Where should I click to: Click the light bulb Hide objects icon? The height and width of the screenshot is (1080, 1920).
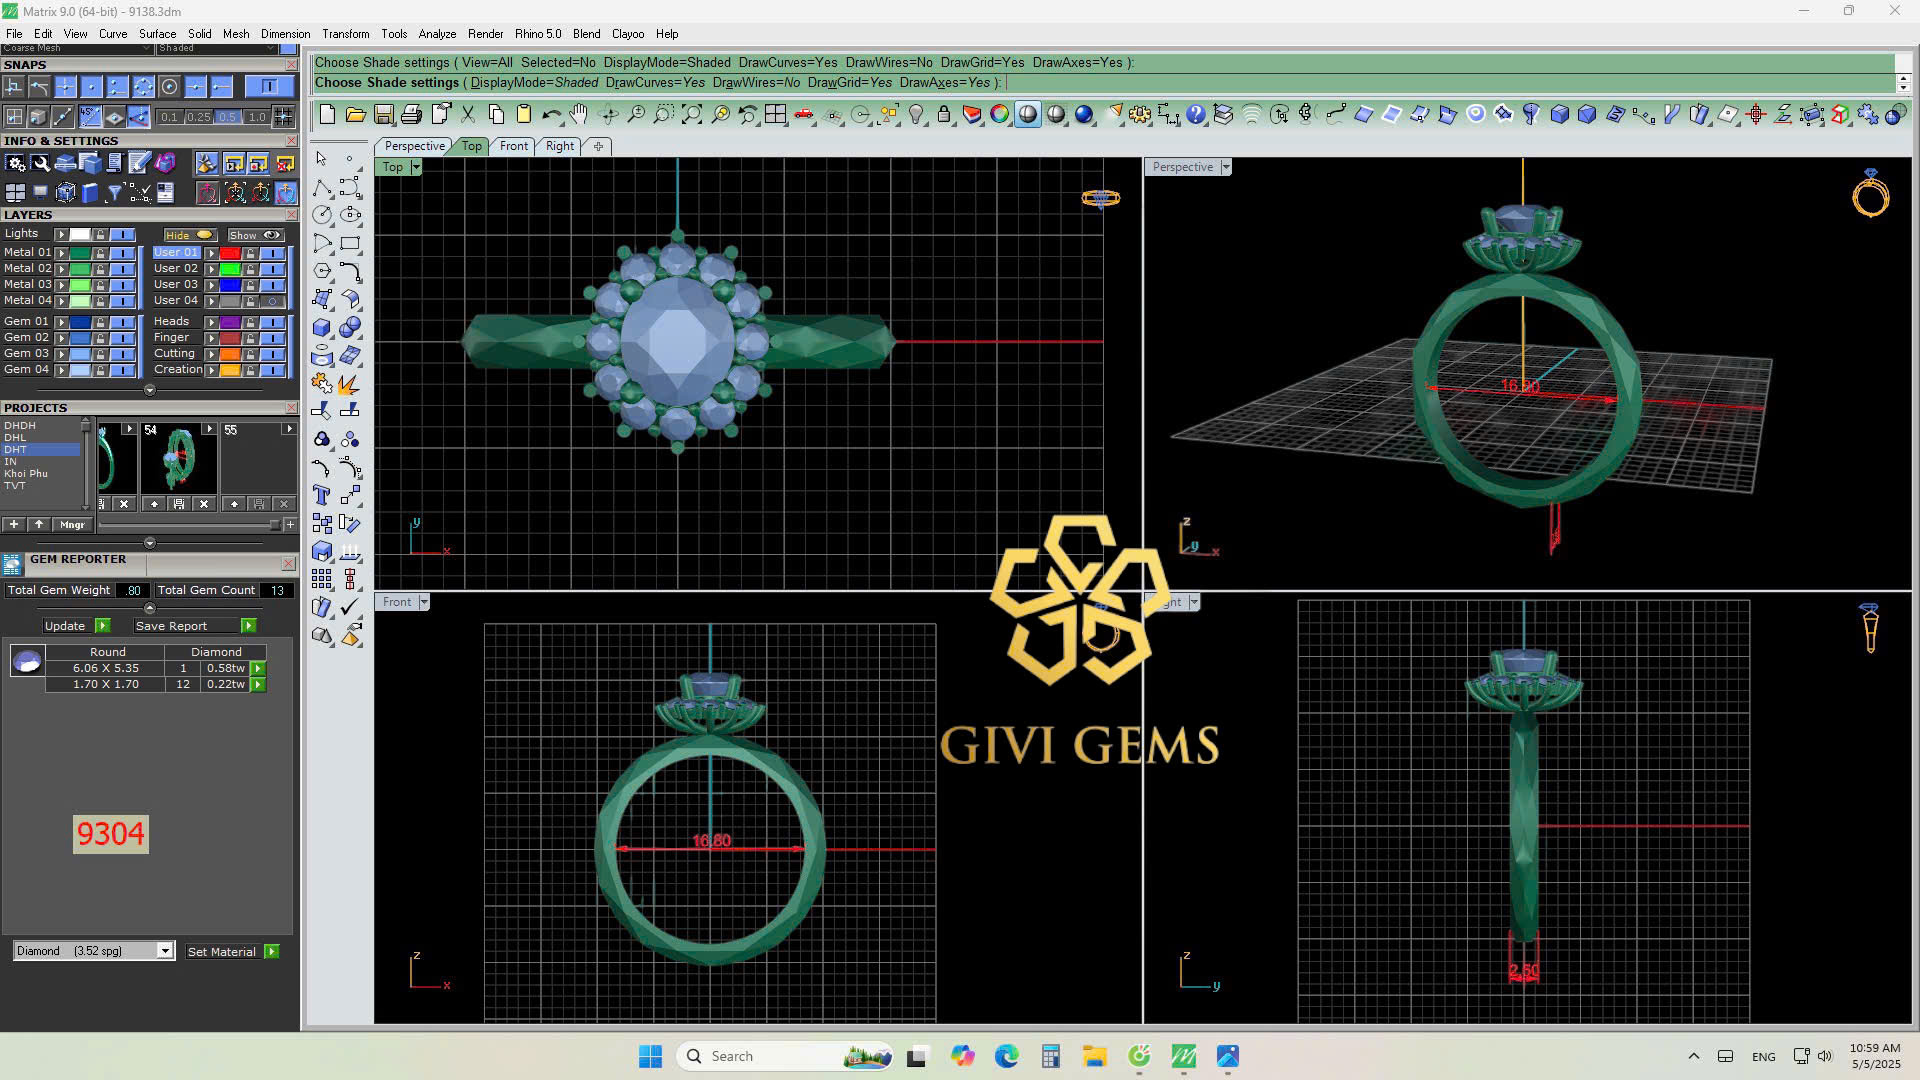pyautogui.click(x=916, y=115)
